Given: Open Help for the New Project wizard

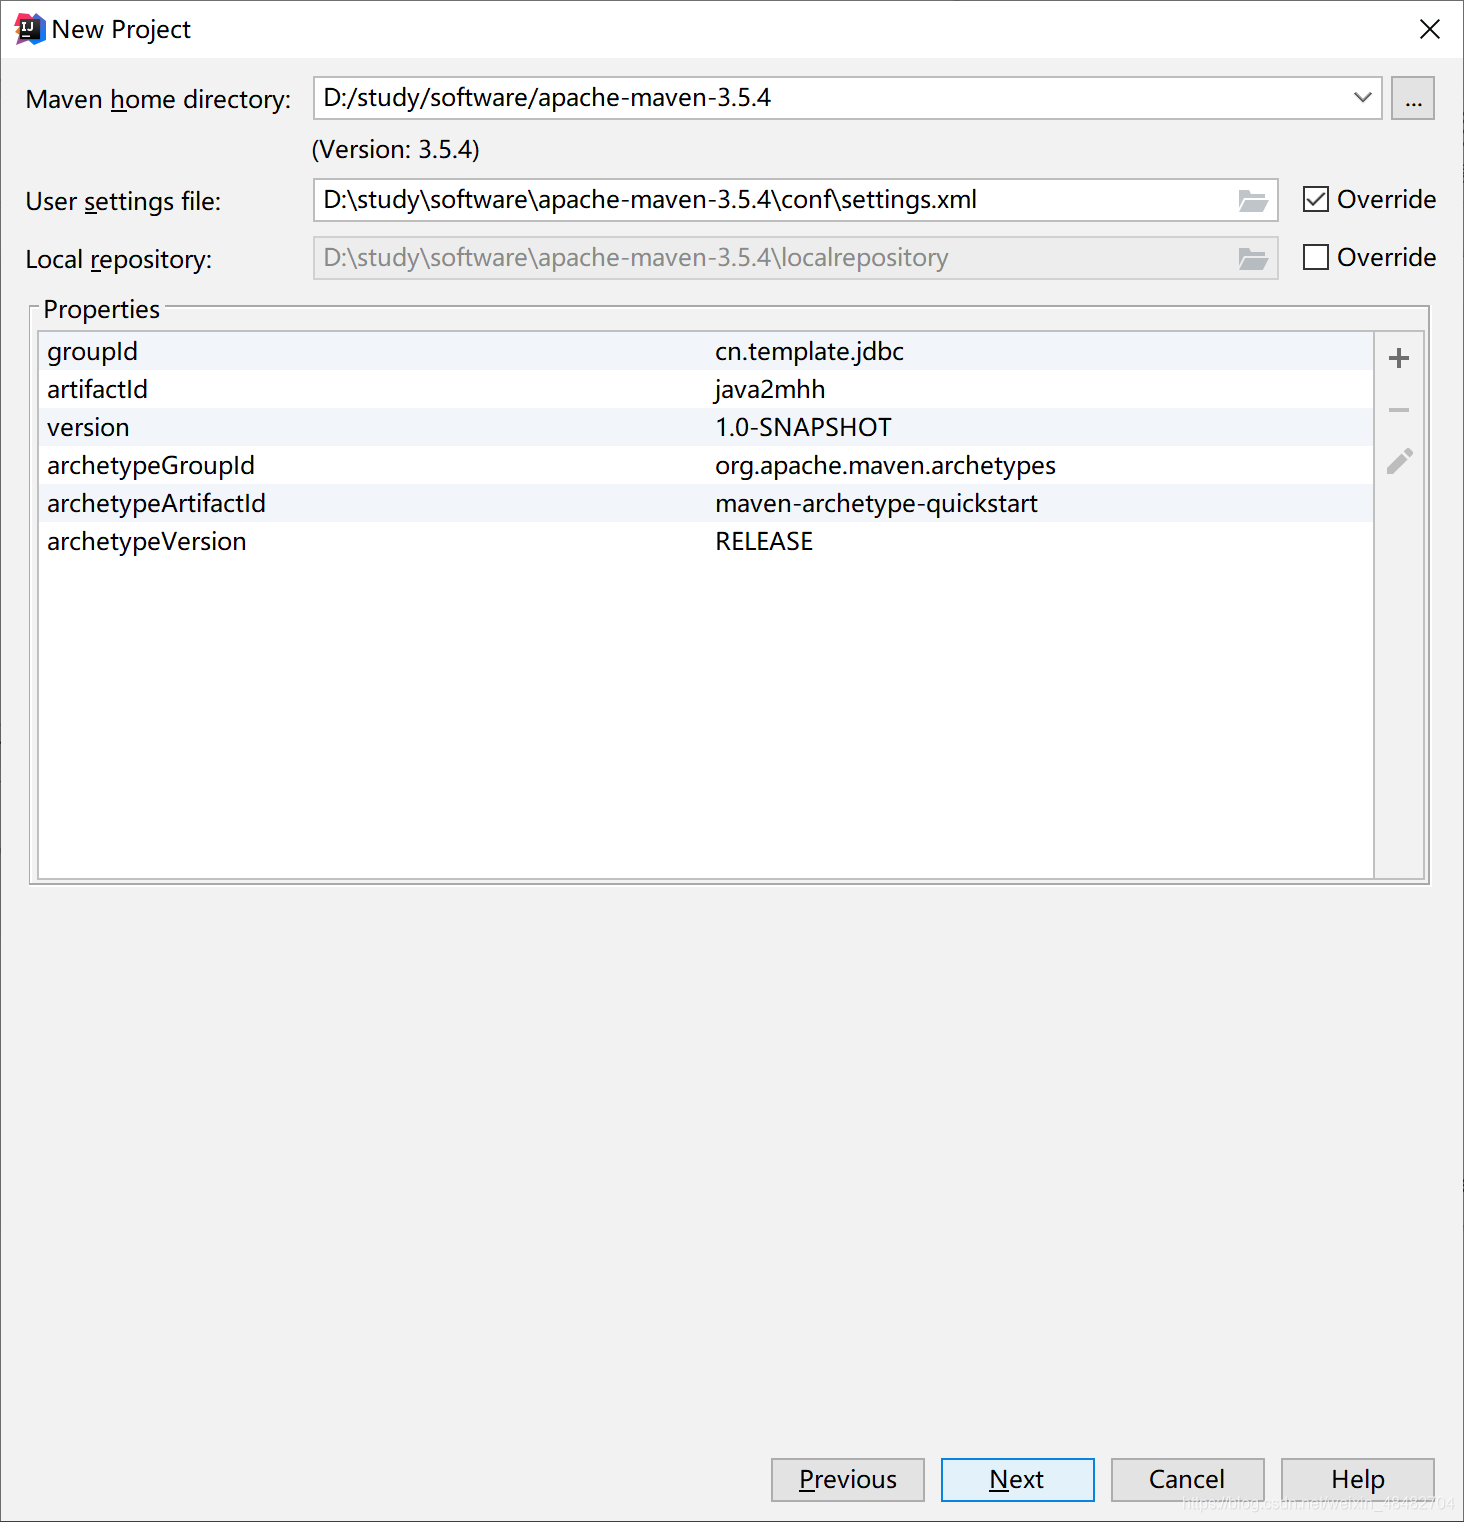Looking at the screenshot, I should coord(1357,1480).
